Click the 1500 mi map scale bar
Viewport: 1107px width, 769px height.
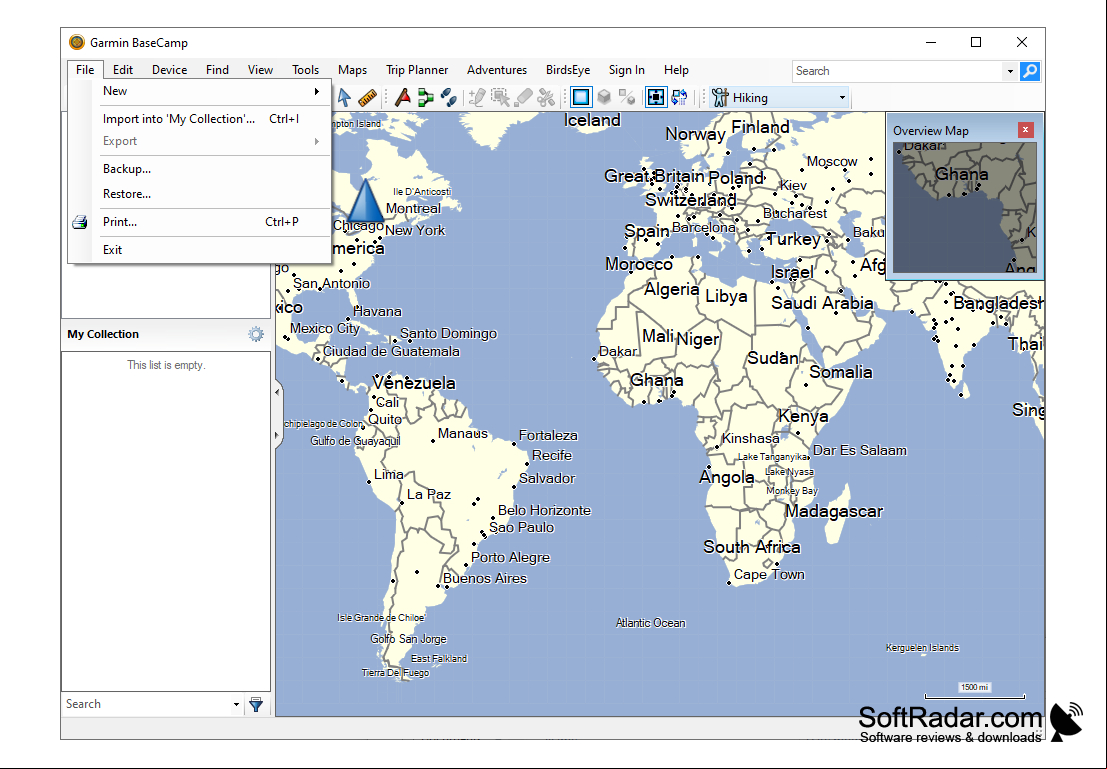pyautogui.click(x=974, y=691)
